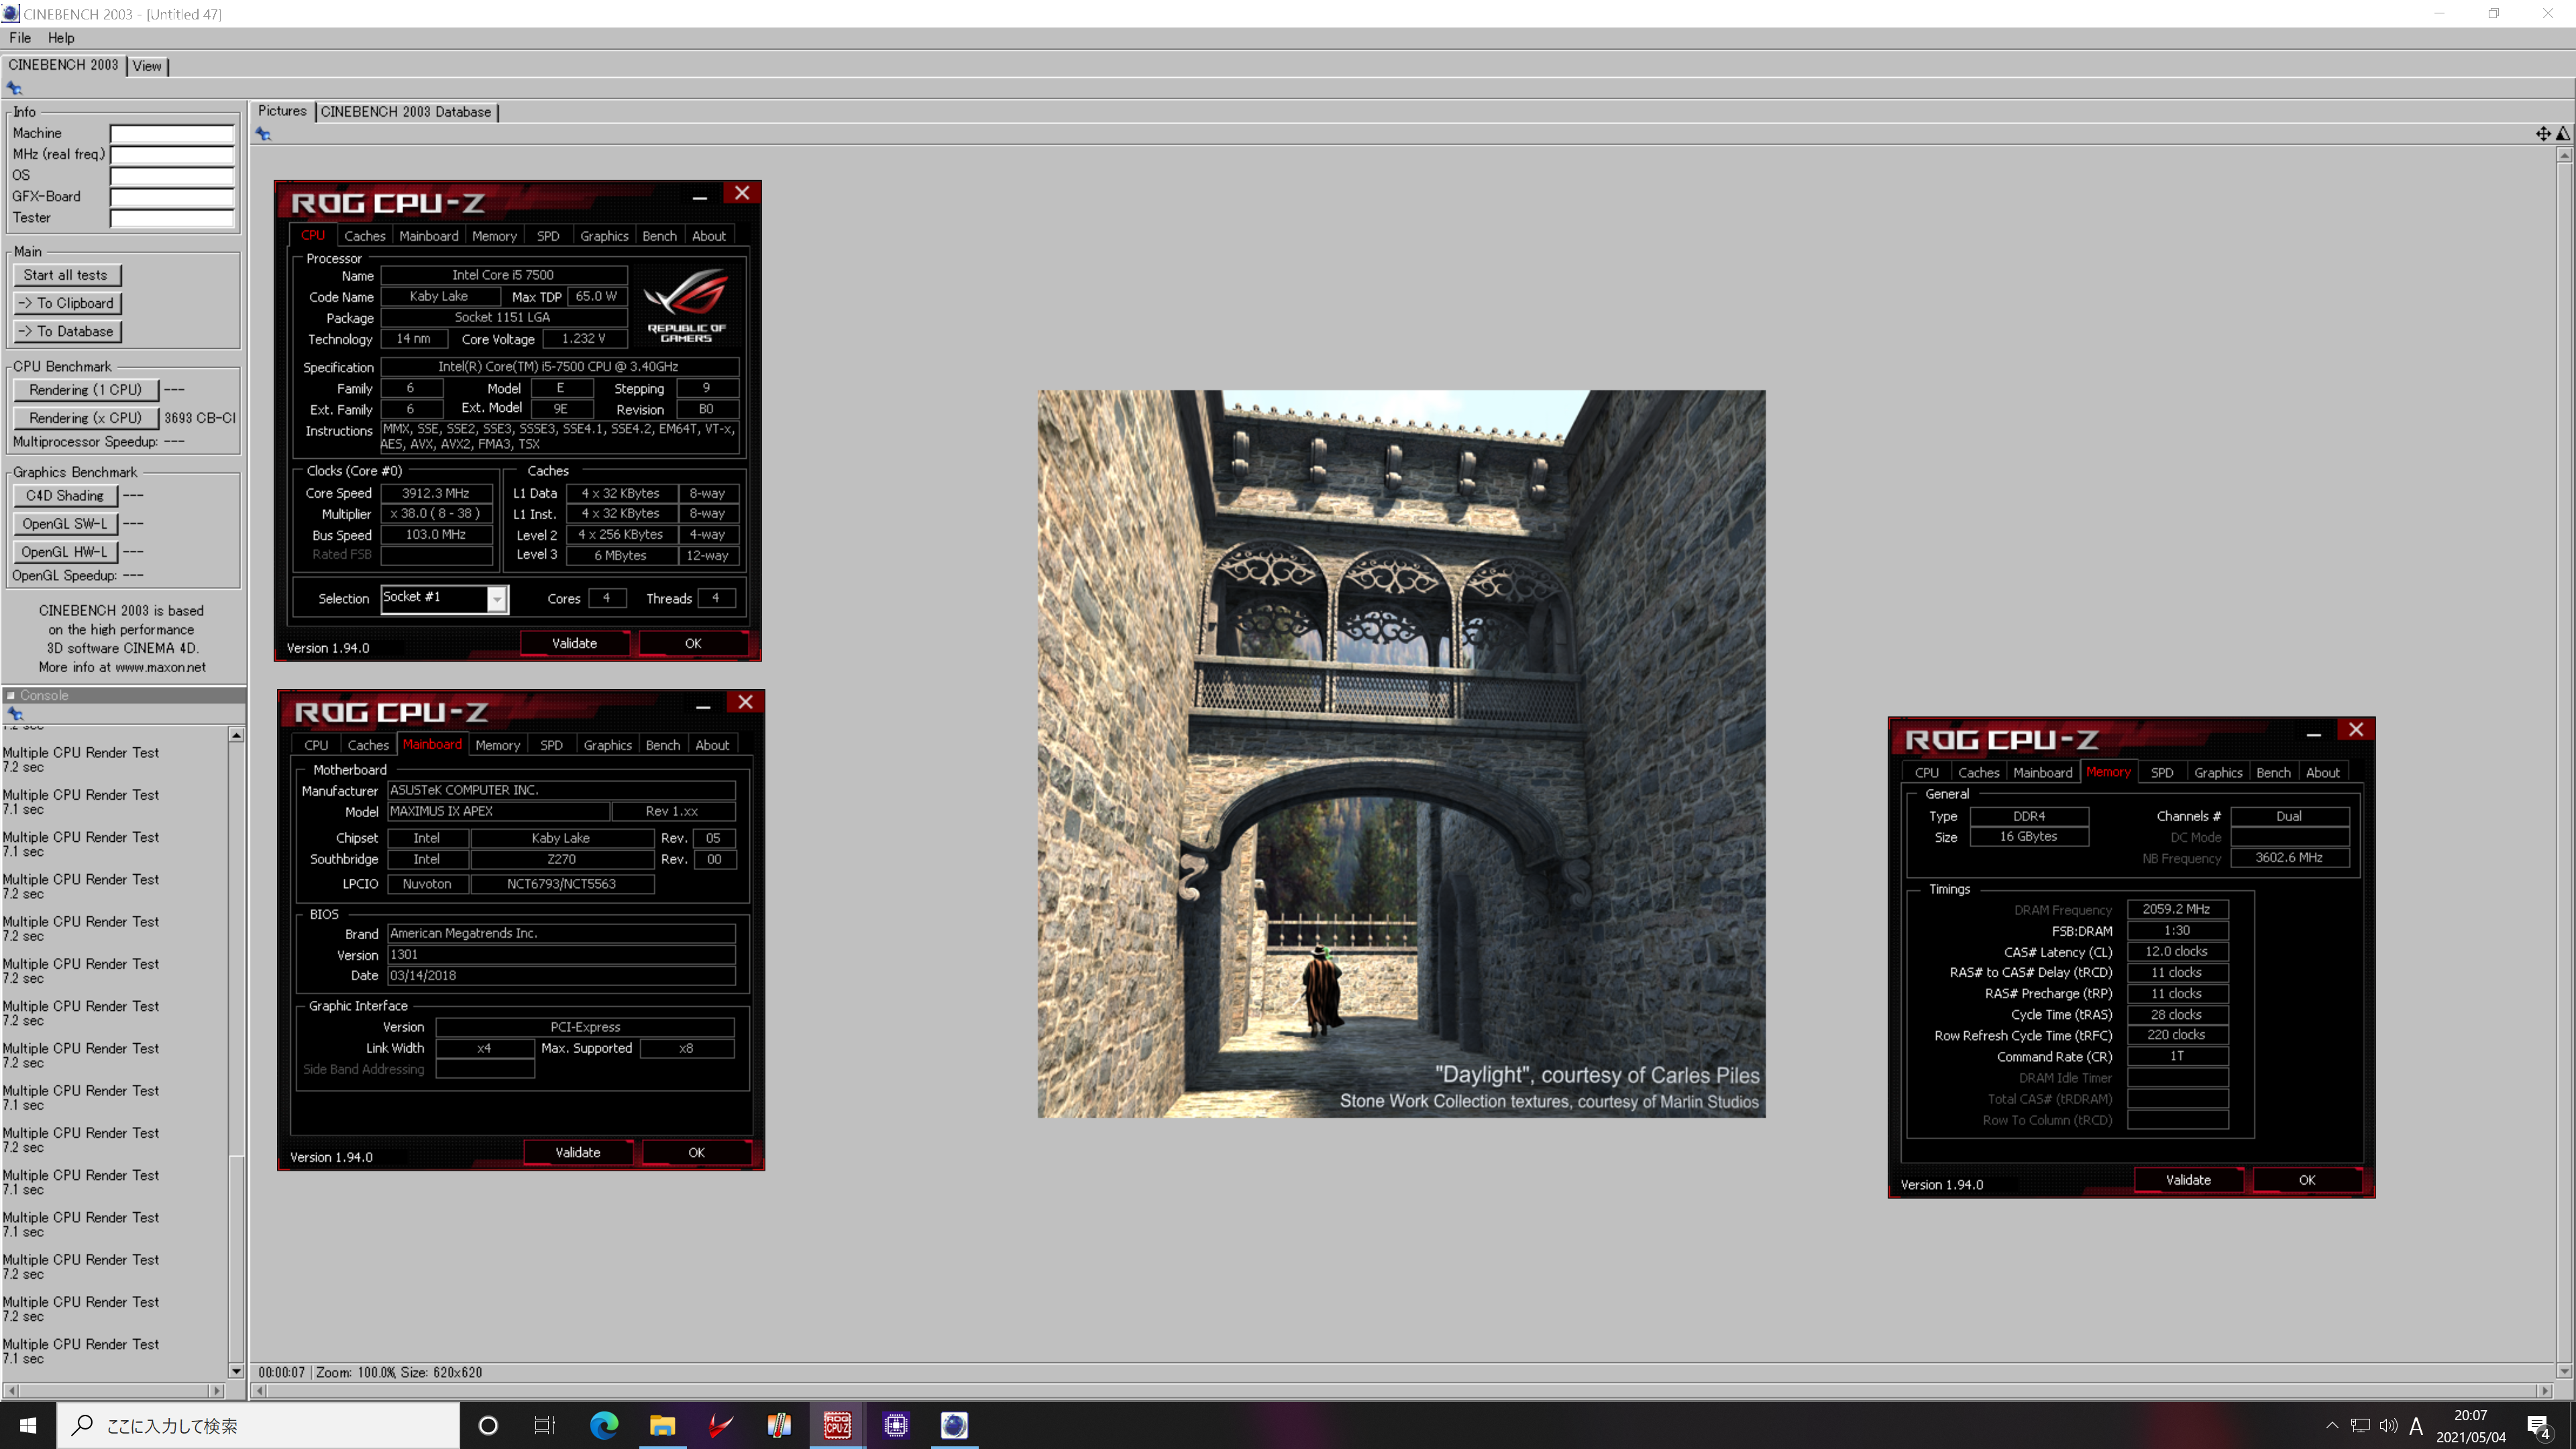The image size is (2576, 1449).
Task: Open the network icon in system tray
Action: (2360, 1425)
